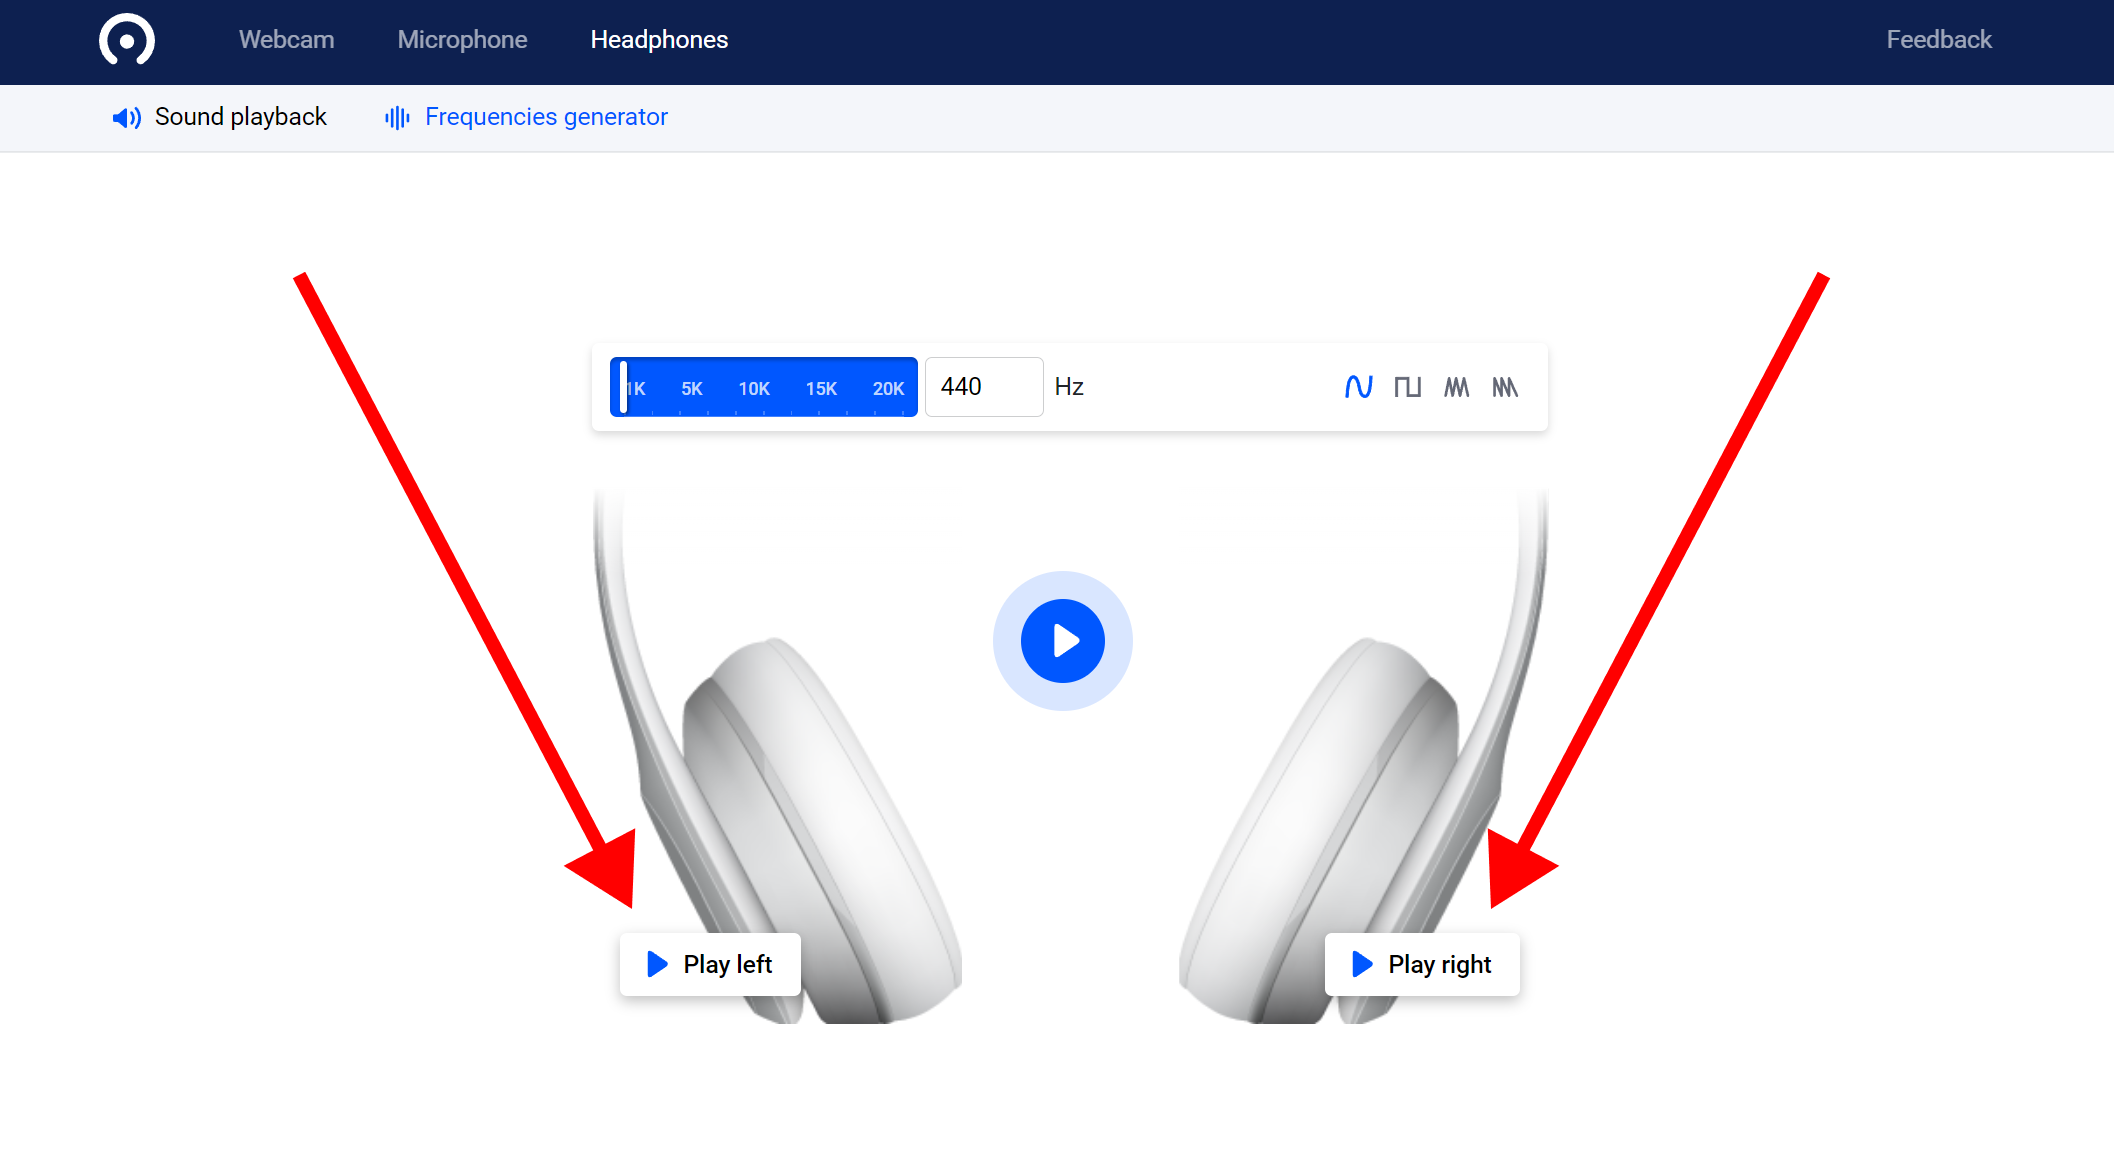Image resolution: width=2114 pixels, height=1161 pixels.
Task: Click the speaker icon beside Sound playback
Action: click(x=126, y=117)
